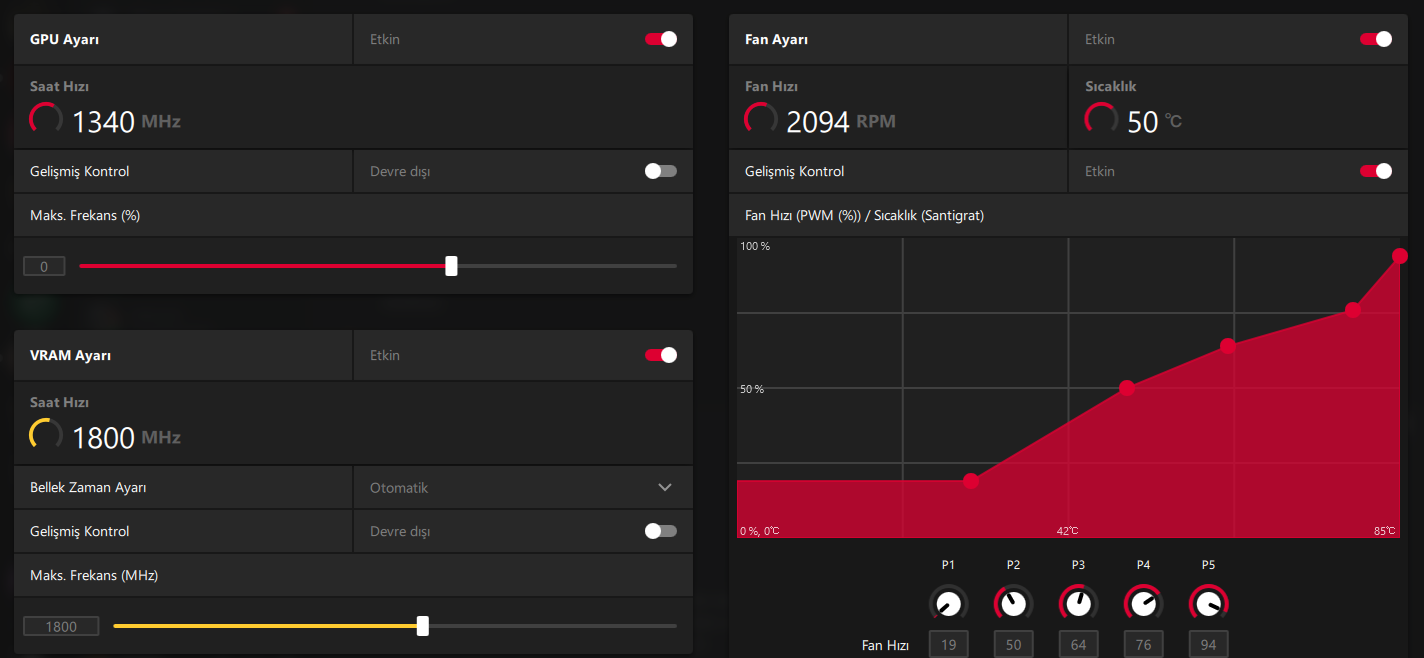The image size is (1424, 658).
Task: Open the Bellek Zaman Ayarı Otomatik dropdown
Action: pyautogui.click(x=523, y=487)
